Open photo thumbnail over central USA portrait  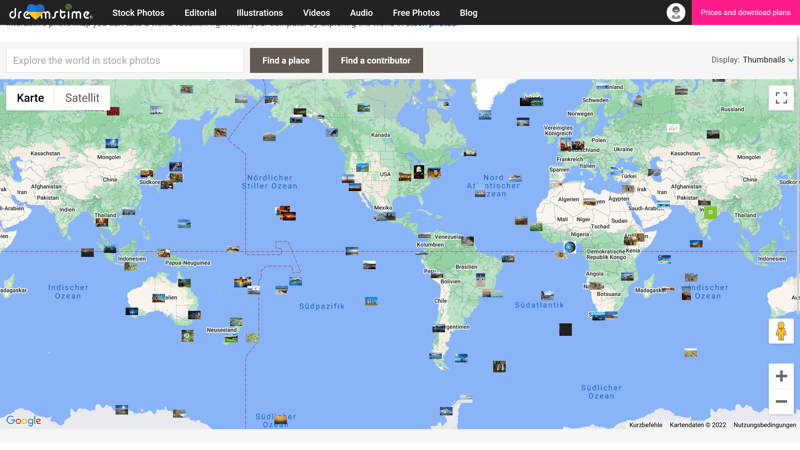pyautogui.click(x=418, y=171)
